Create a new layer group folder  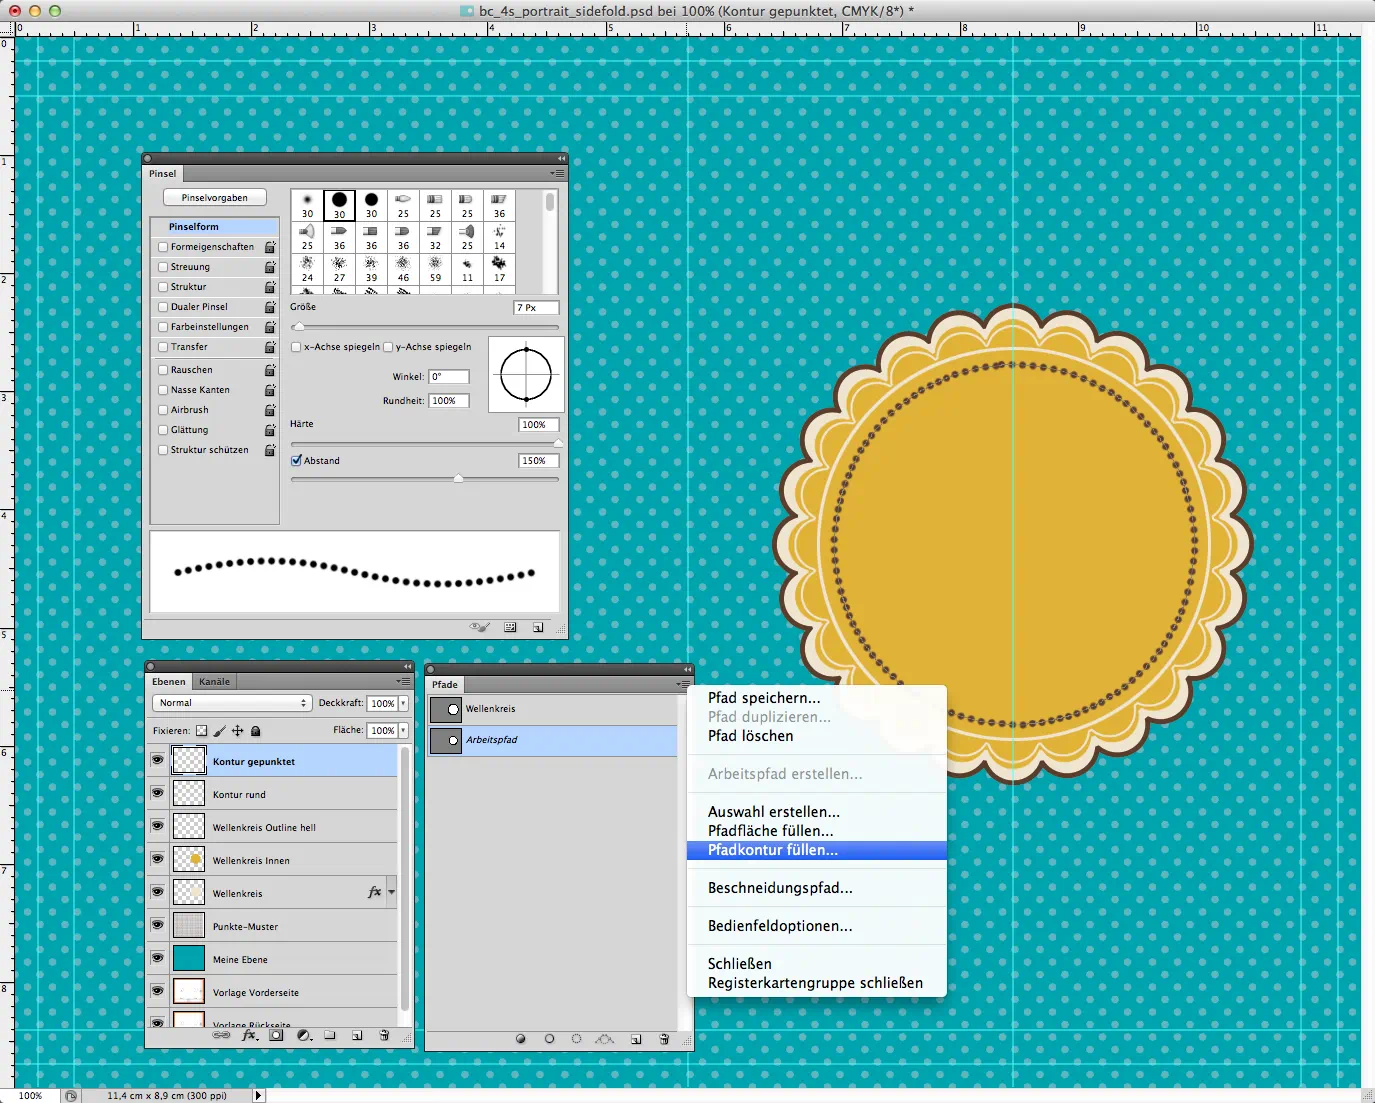click(330, 1036)
